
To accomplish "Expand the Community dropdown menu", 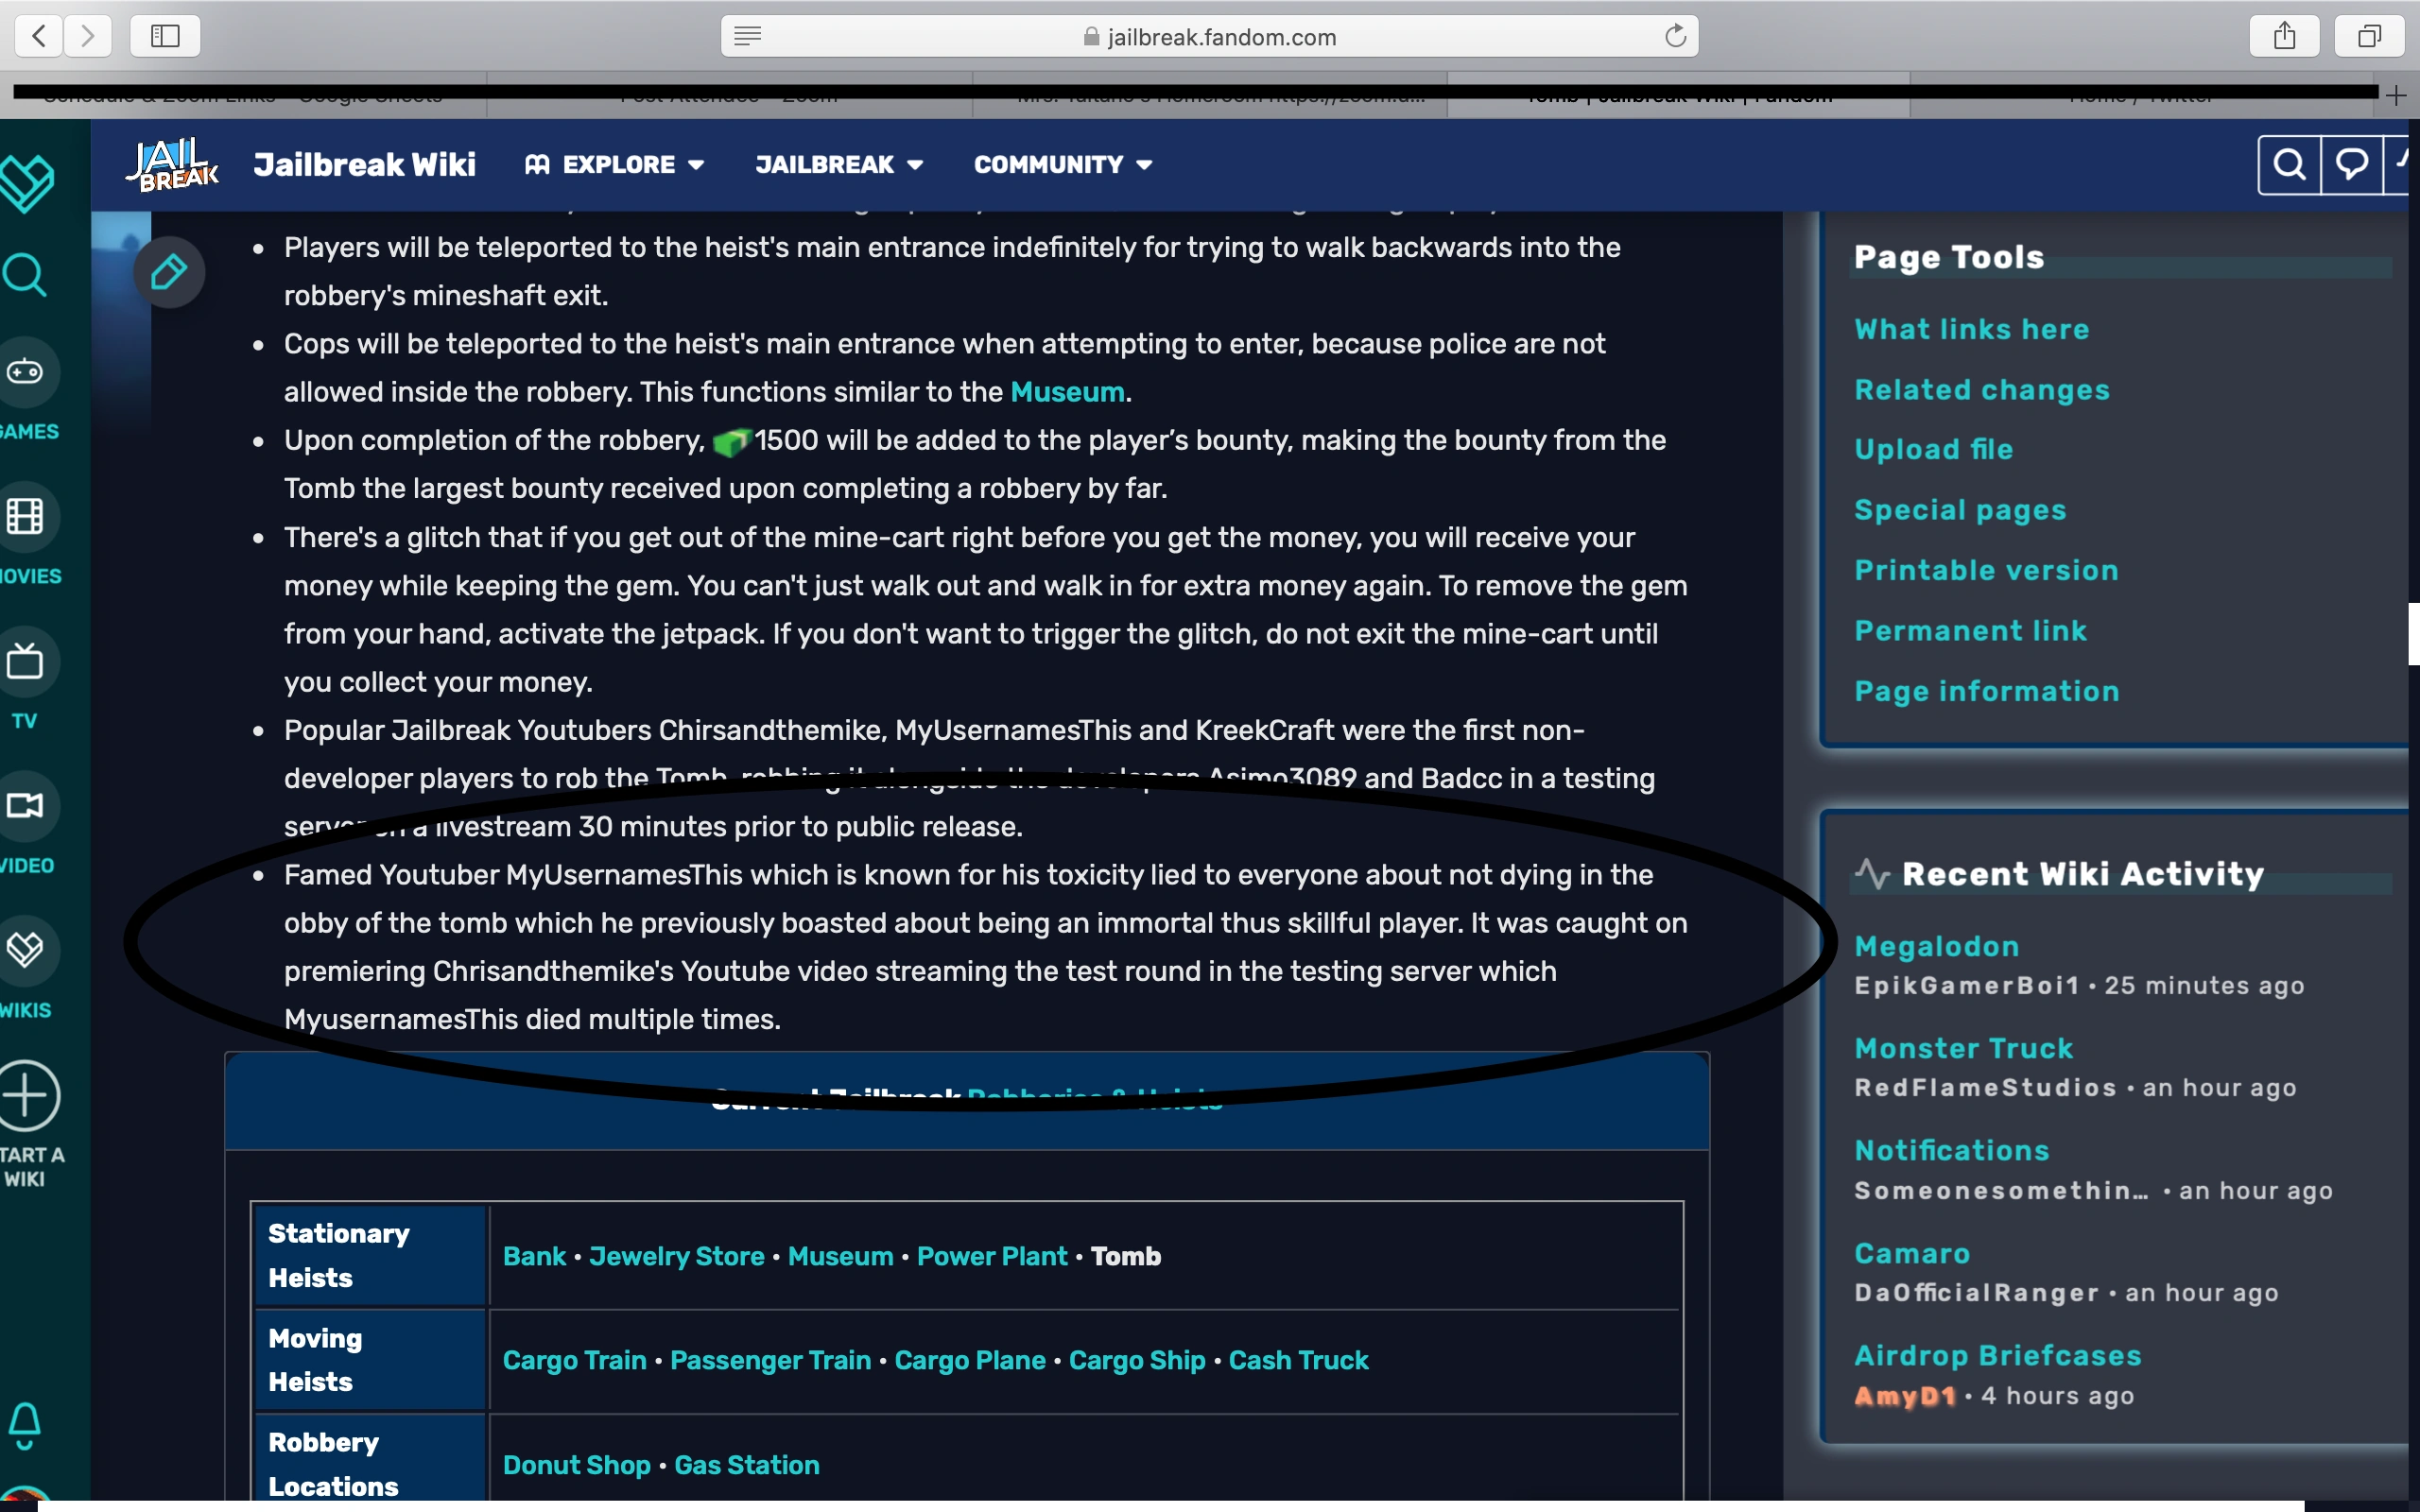I will click(1062, 164).
